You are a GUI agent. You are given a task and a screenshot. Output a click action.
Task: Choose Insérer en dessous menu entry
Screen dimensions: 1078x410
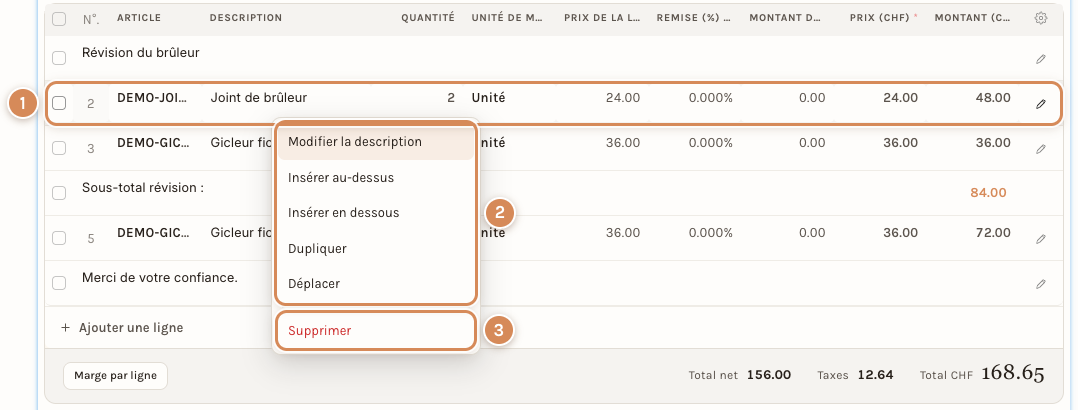[x=375, y=213]
